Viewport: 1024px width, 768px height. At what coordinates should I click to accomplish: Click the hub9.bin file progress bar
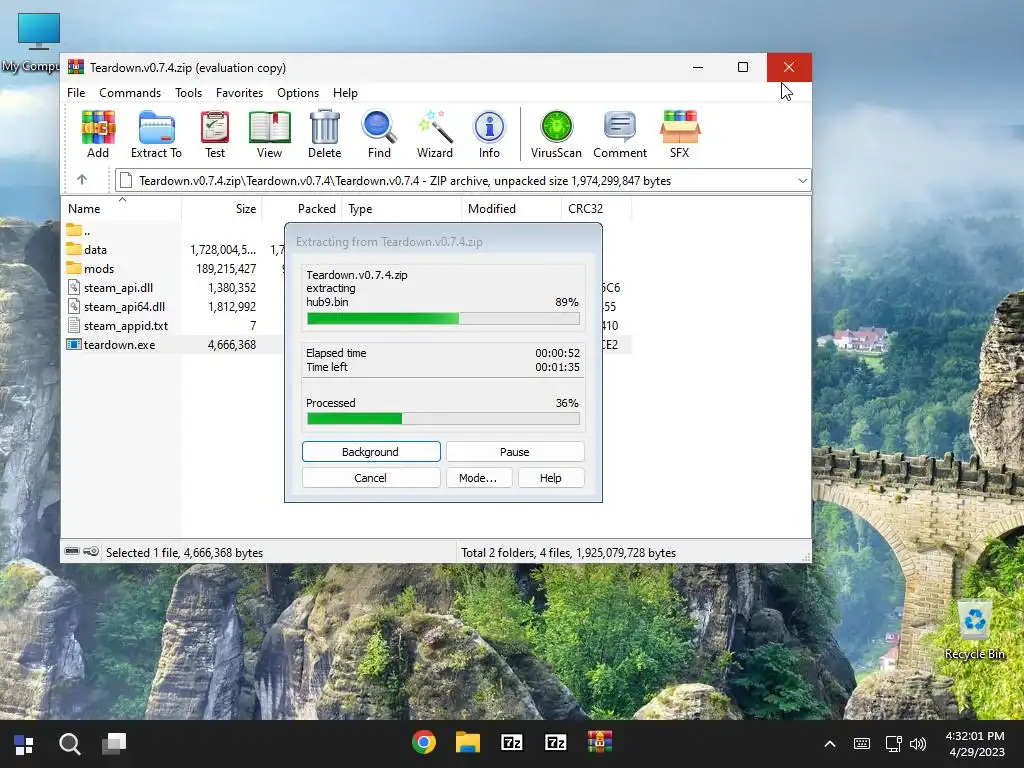tap(443, 319)
